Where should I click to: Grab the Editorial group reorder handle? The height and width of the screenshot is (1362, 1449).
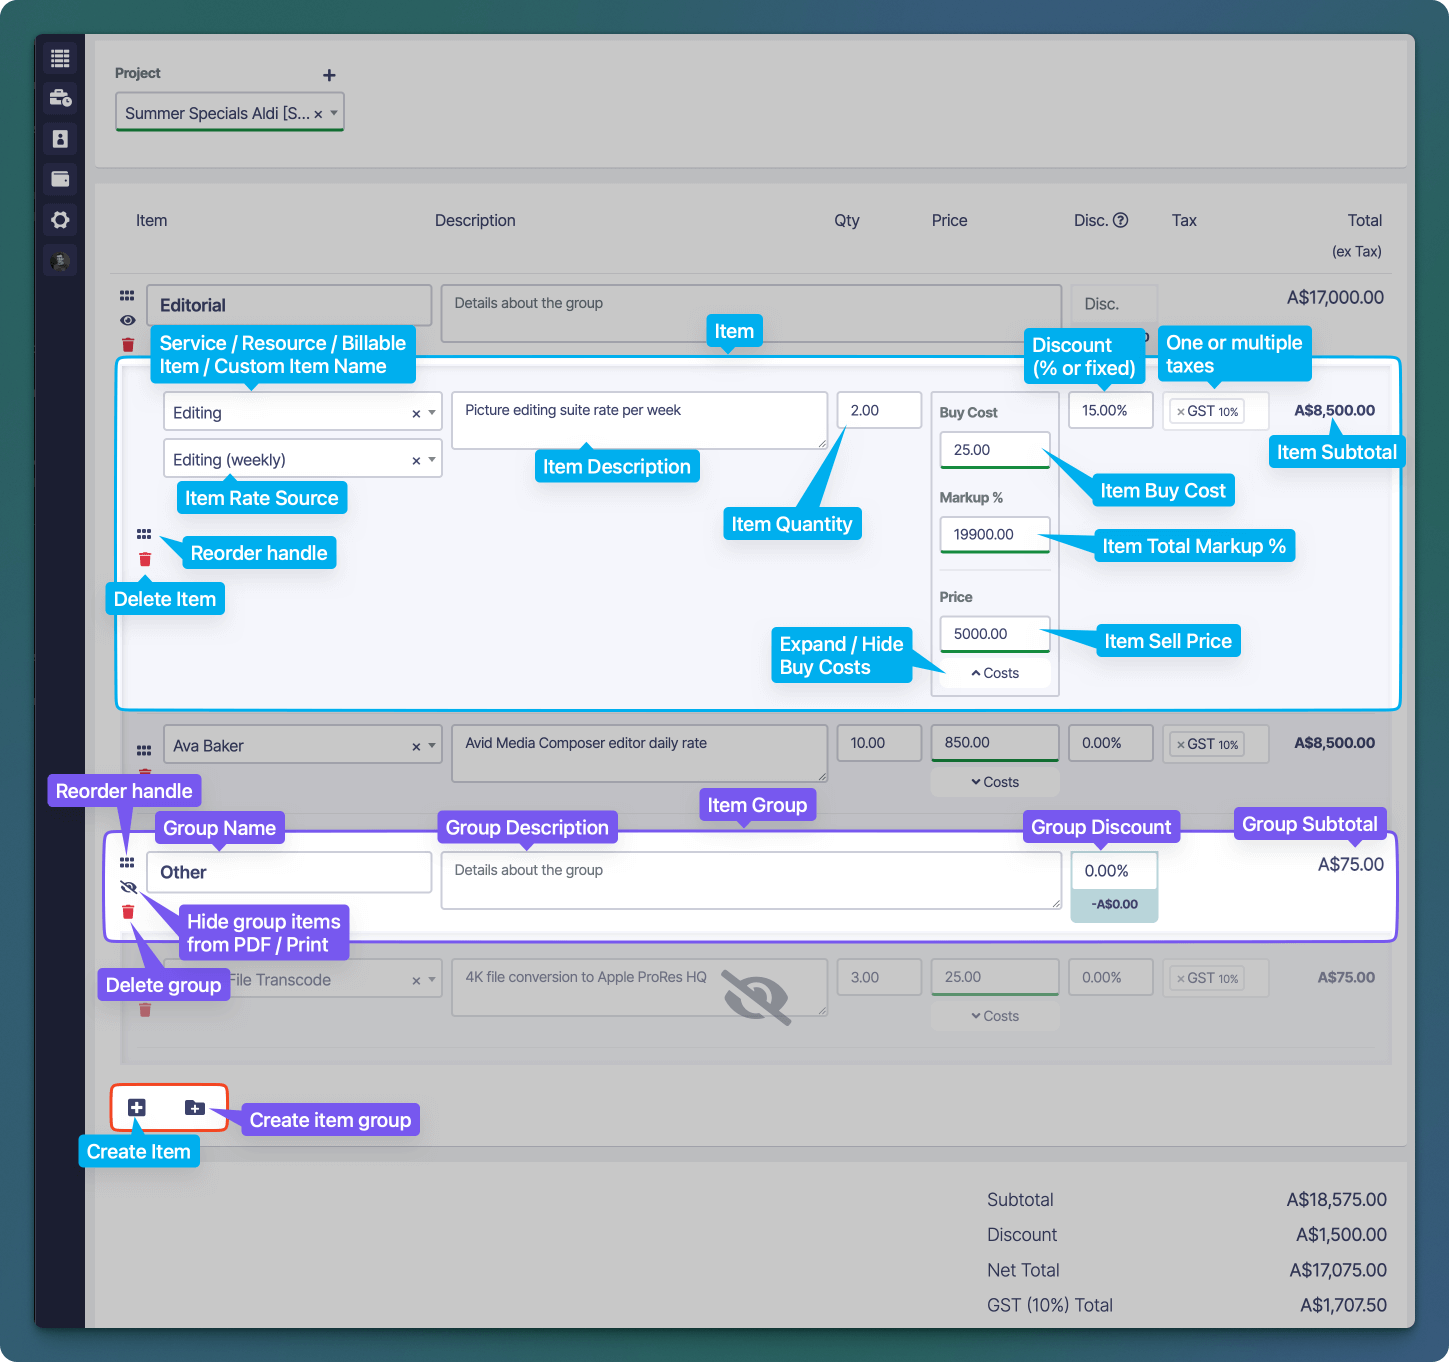[x=127, y=296]
